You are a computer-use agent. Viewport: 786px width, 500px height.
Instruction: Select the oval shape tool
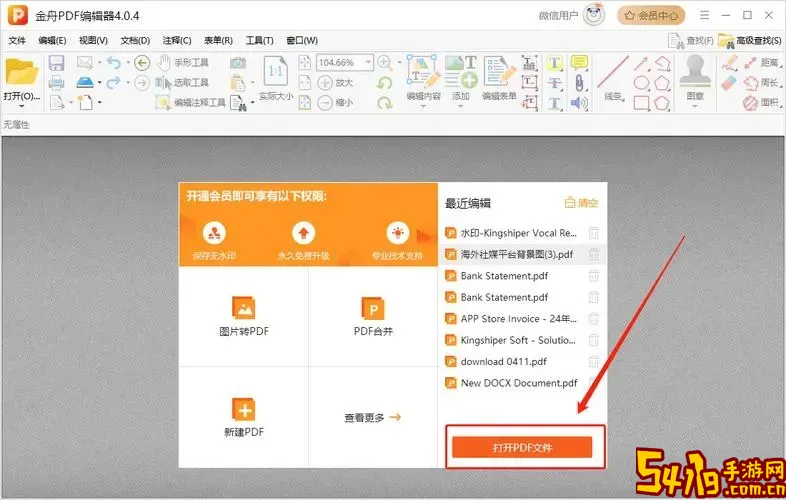pos(641,83)
